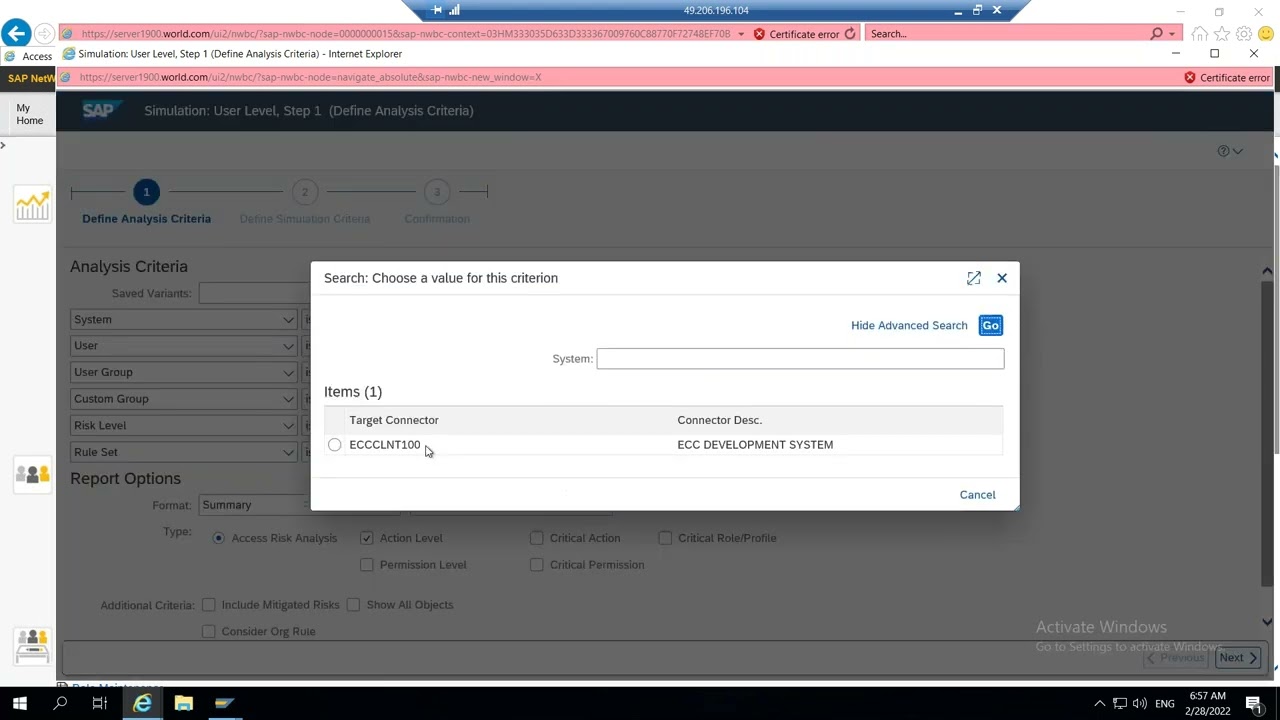
Task: Enable Consider Org Rule checkbox
Action: pos(208,632)
